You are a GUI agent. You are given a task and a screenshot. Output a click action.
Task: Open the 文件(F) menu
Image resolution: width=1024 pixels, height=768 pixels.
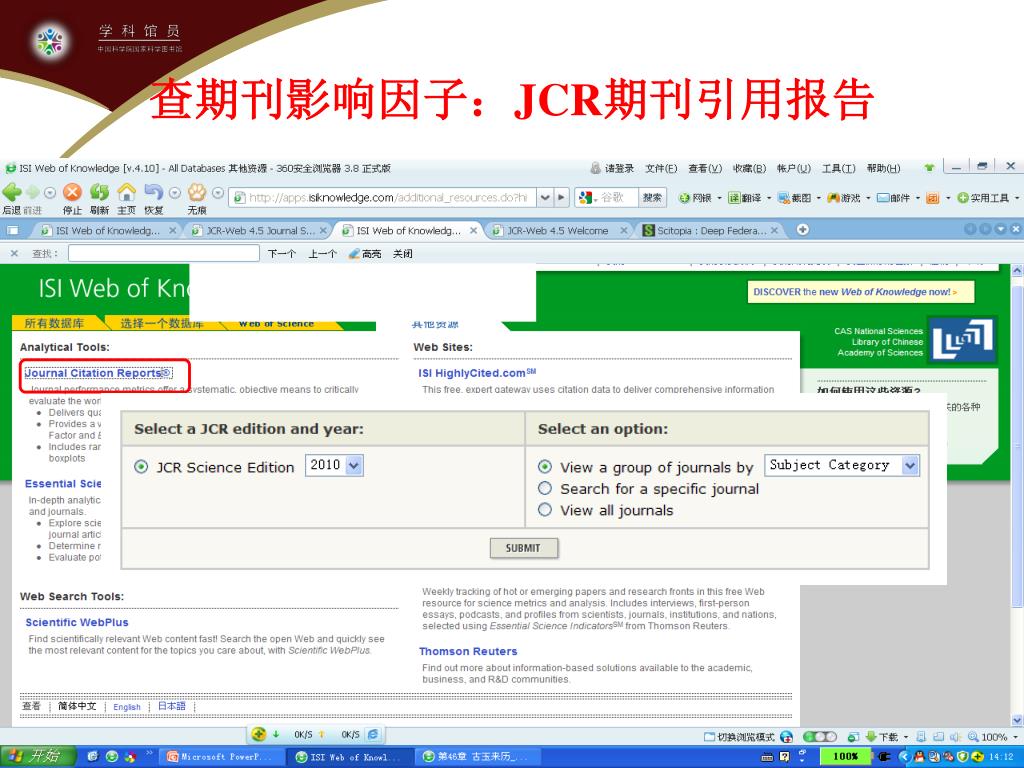661,168
